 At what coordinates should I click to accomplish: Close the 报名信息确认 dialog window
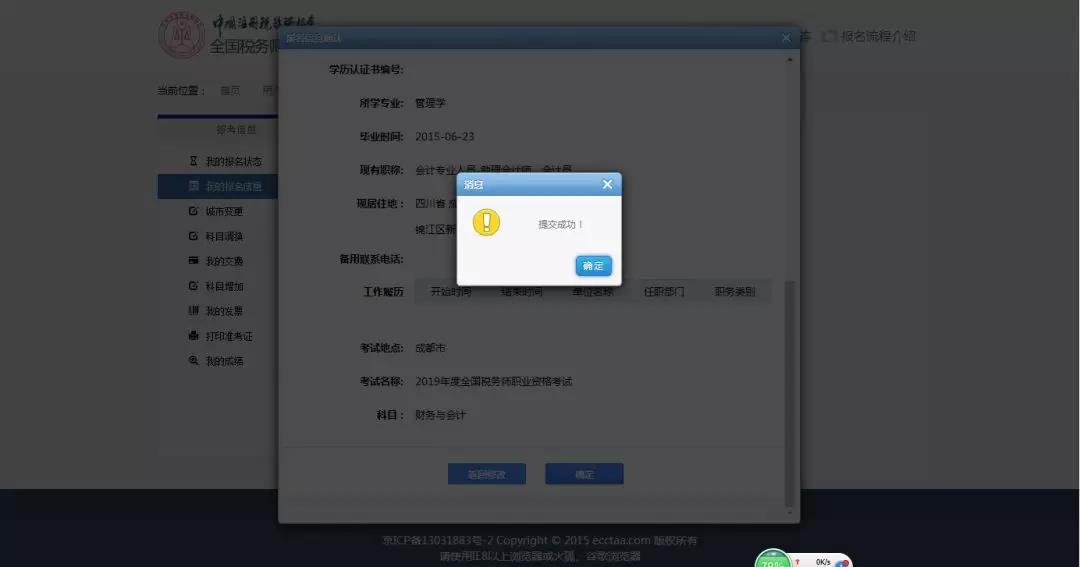(786, 38)
